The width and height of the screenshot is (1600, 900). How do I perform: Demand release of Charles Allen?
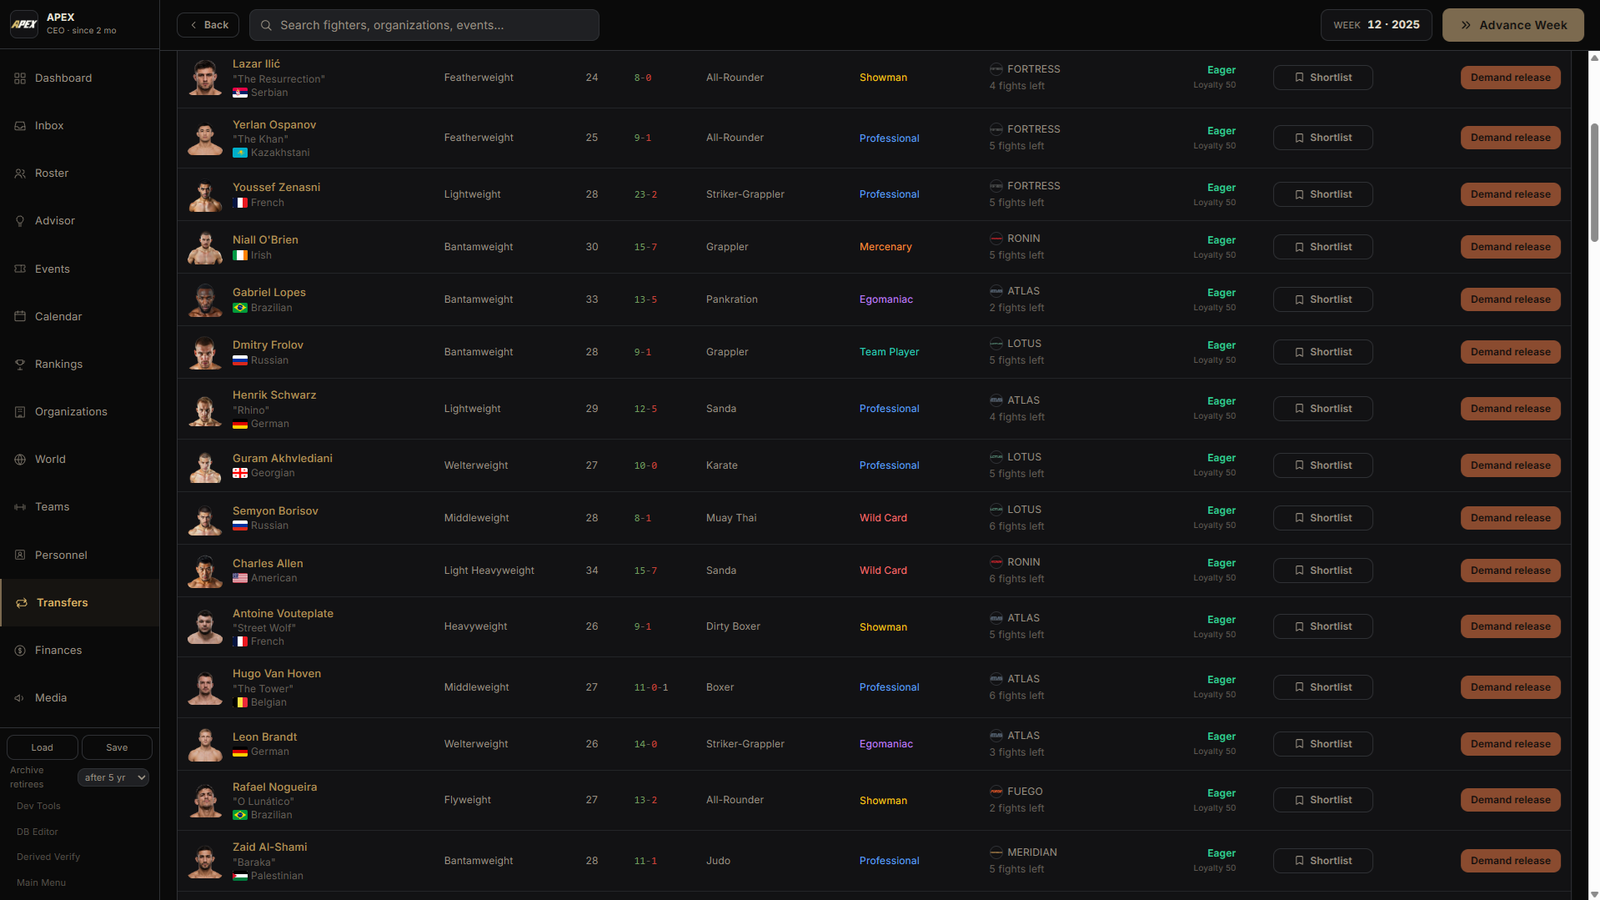(x=1510, y=571)
